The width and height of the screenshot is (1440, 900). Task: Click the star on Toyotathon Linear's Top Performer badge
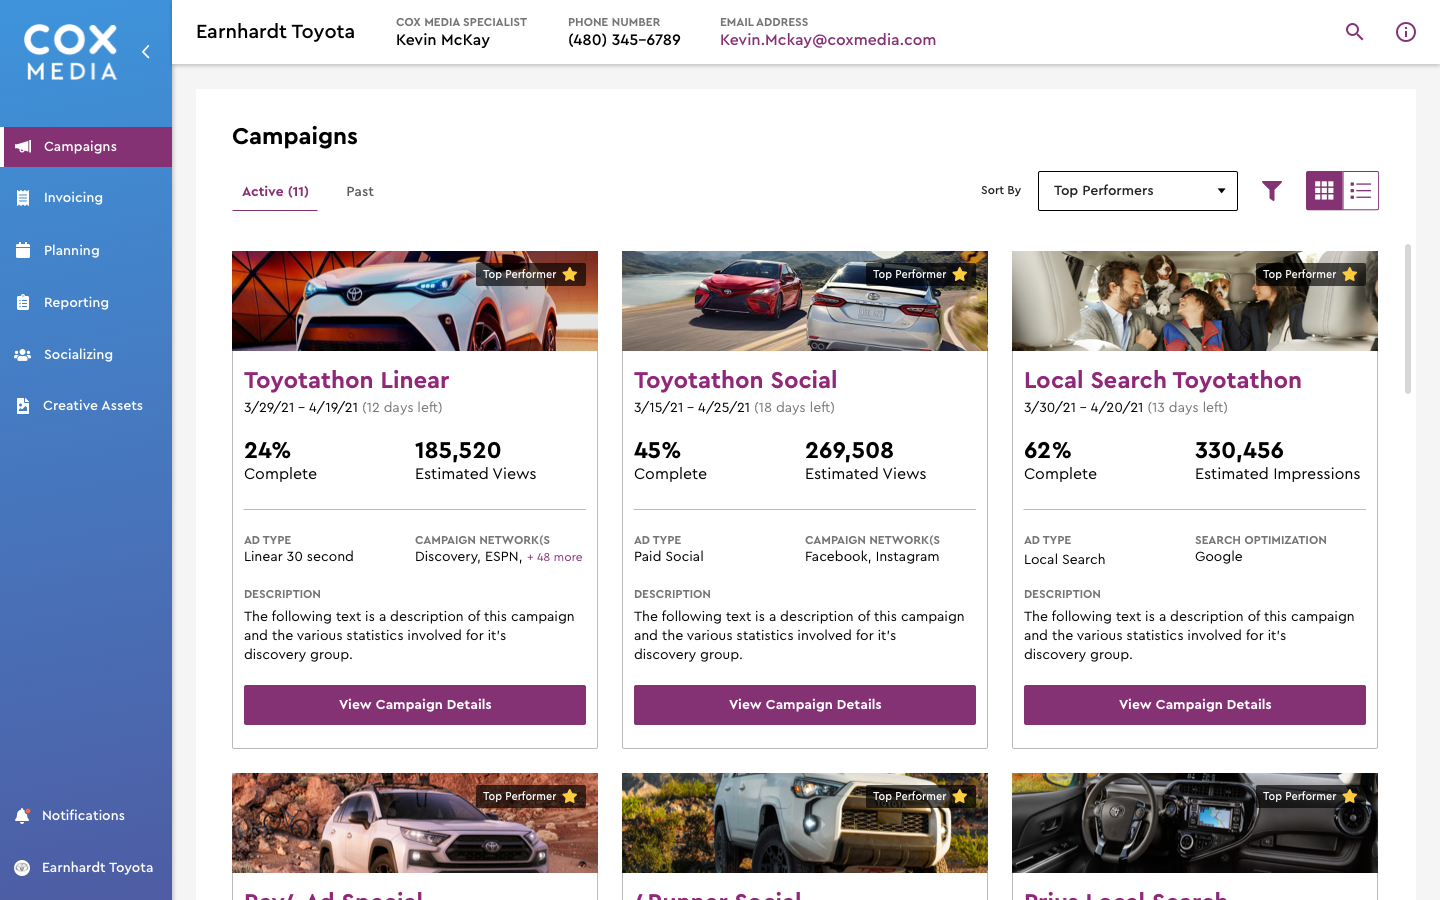[x=570, y=274]
